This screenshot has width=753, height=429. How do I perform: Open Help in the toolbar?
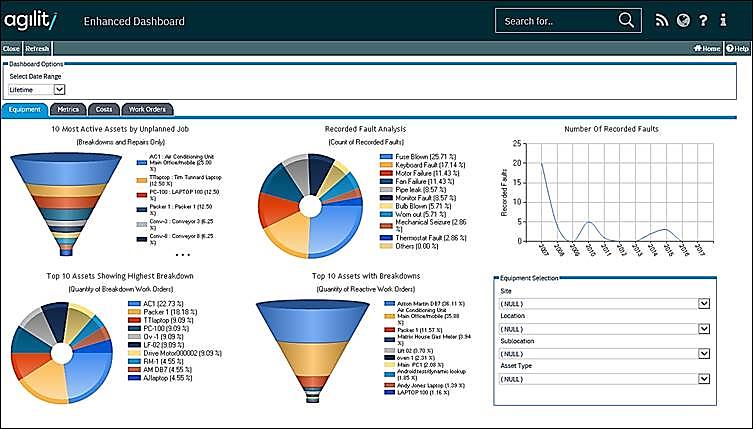(x=737, y=48)
